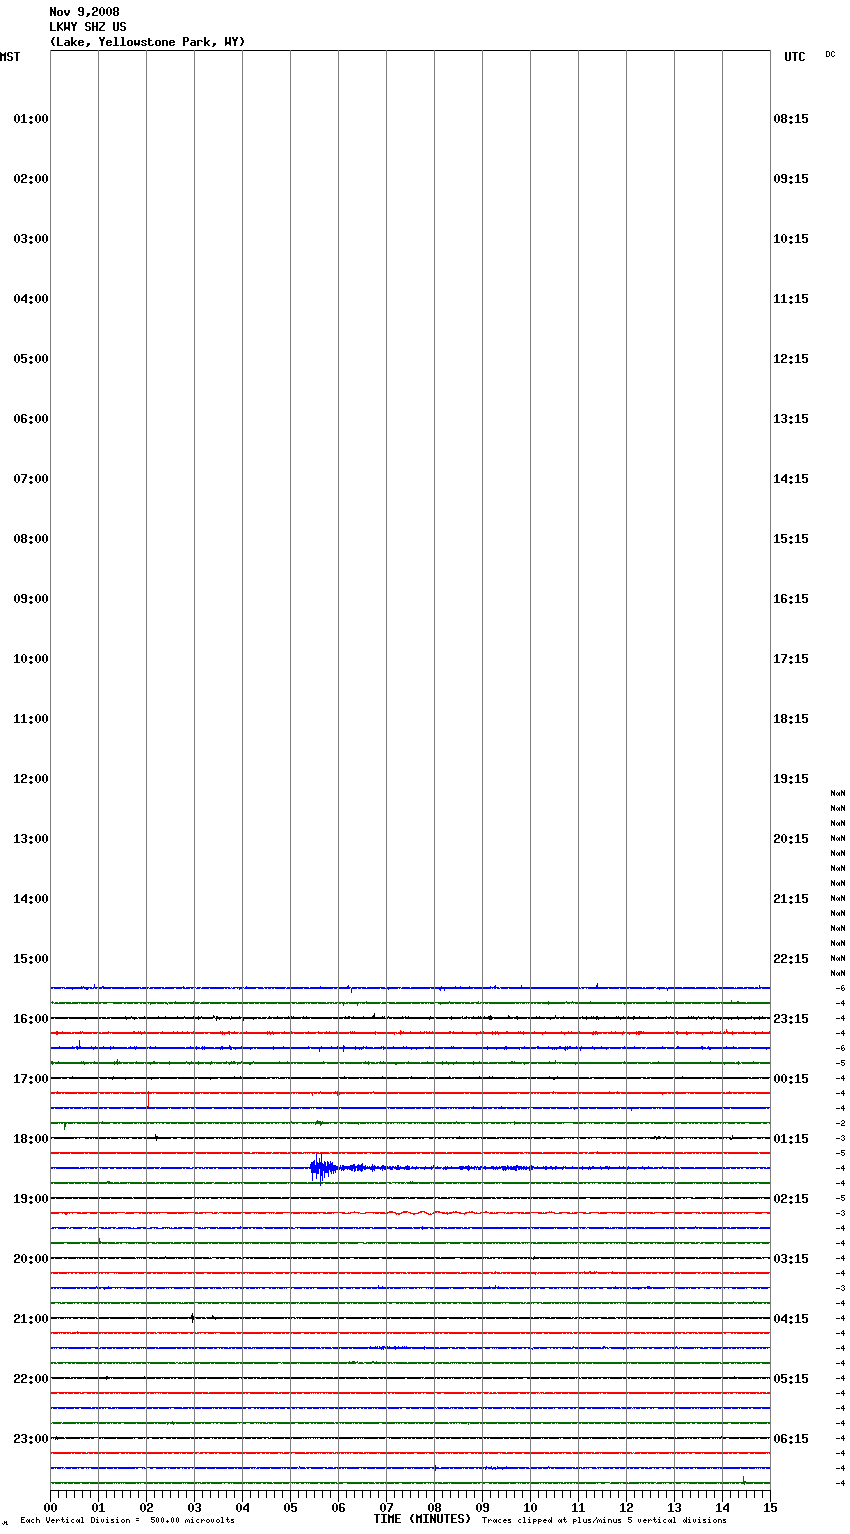
Task: Select the "LKWY SHZ US" station label
Action: (88, 27)
